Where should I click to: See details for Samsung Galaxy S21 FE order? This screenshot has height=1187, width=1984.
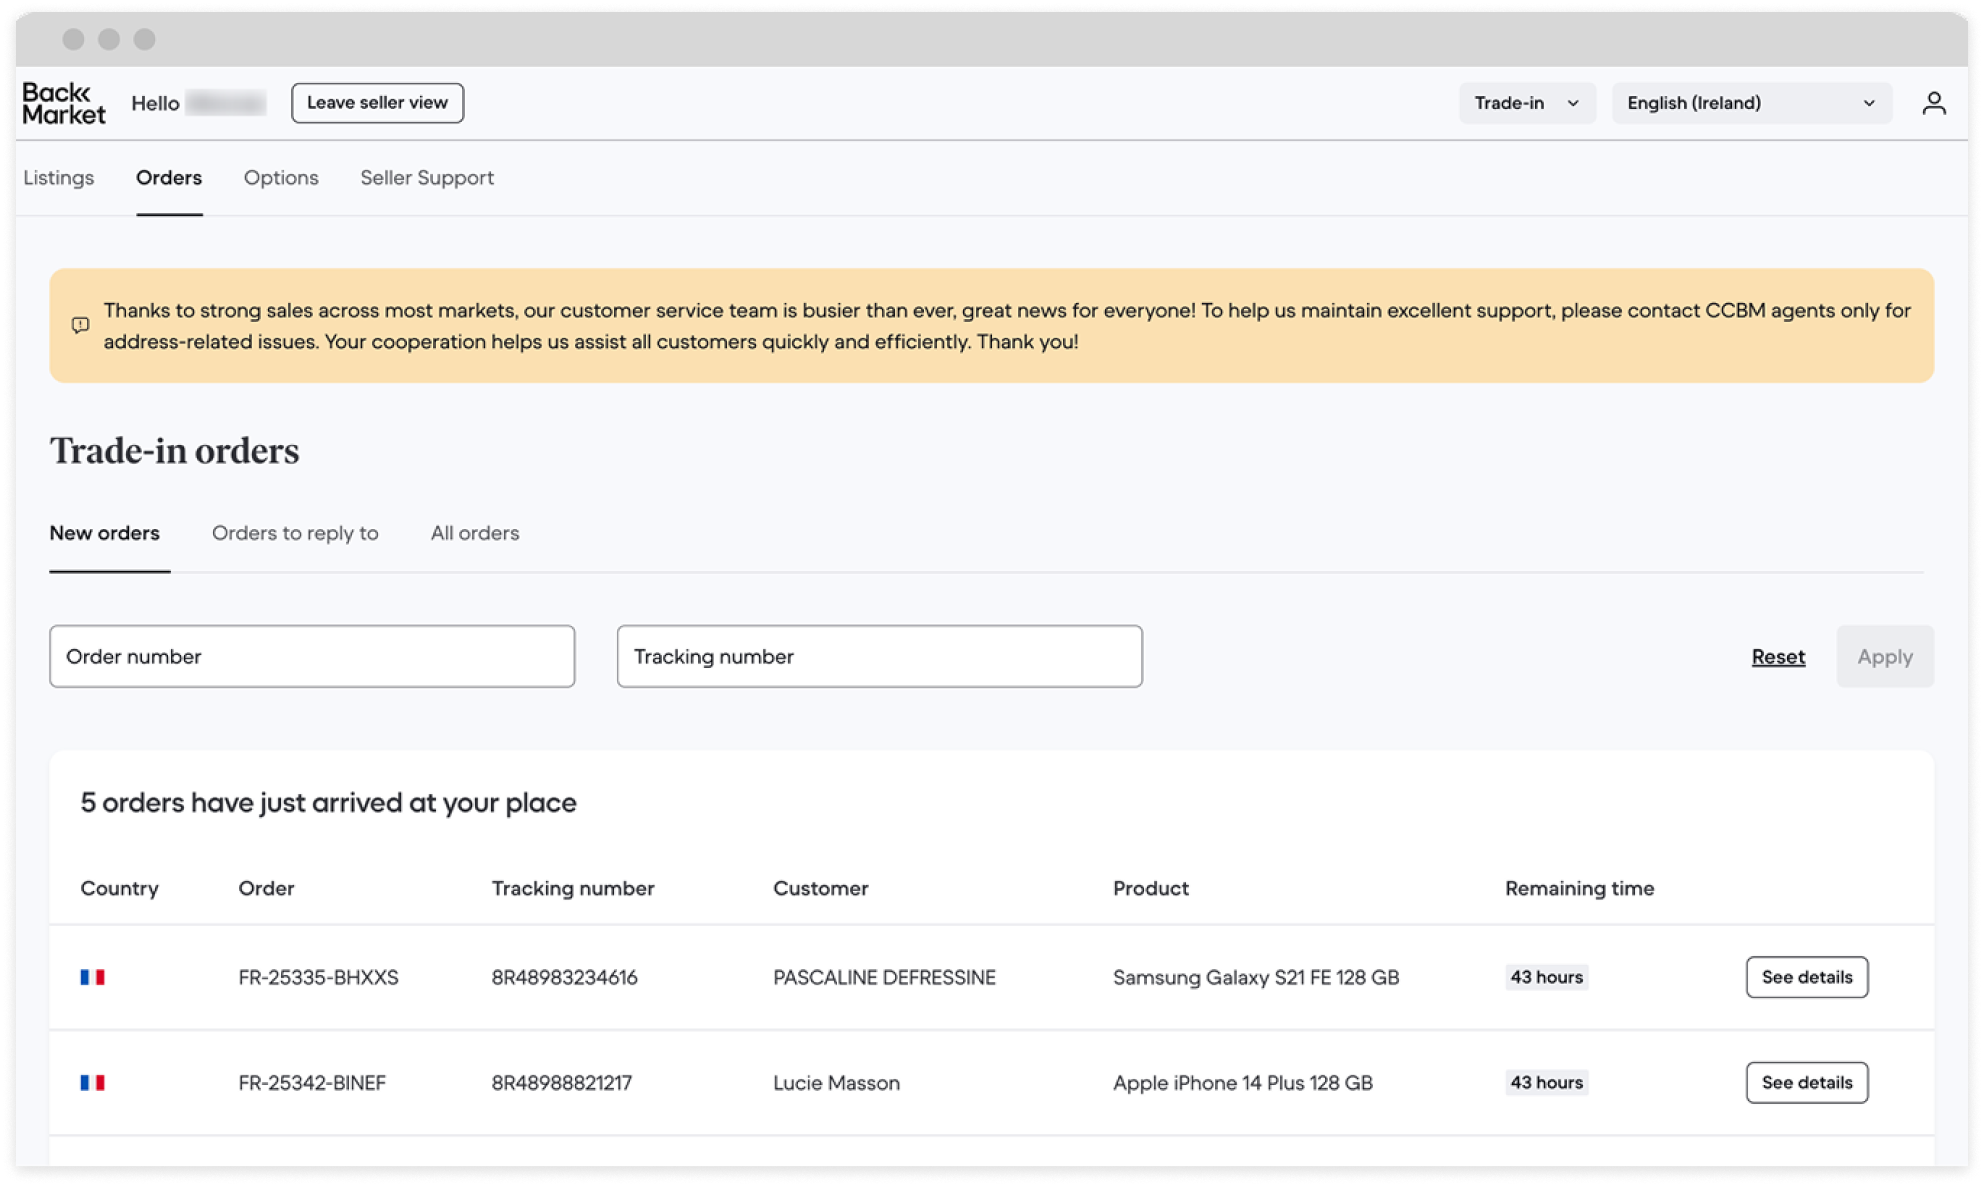point(1806,977)
